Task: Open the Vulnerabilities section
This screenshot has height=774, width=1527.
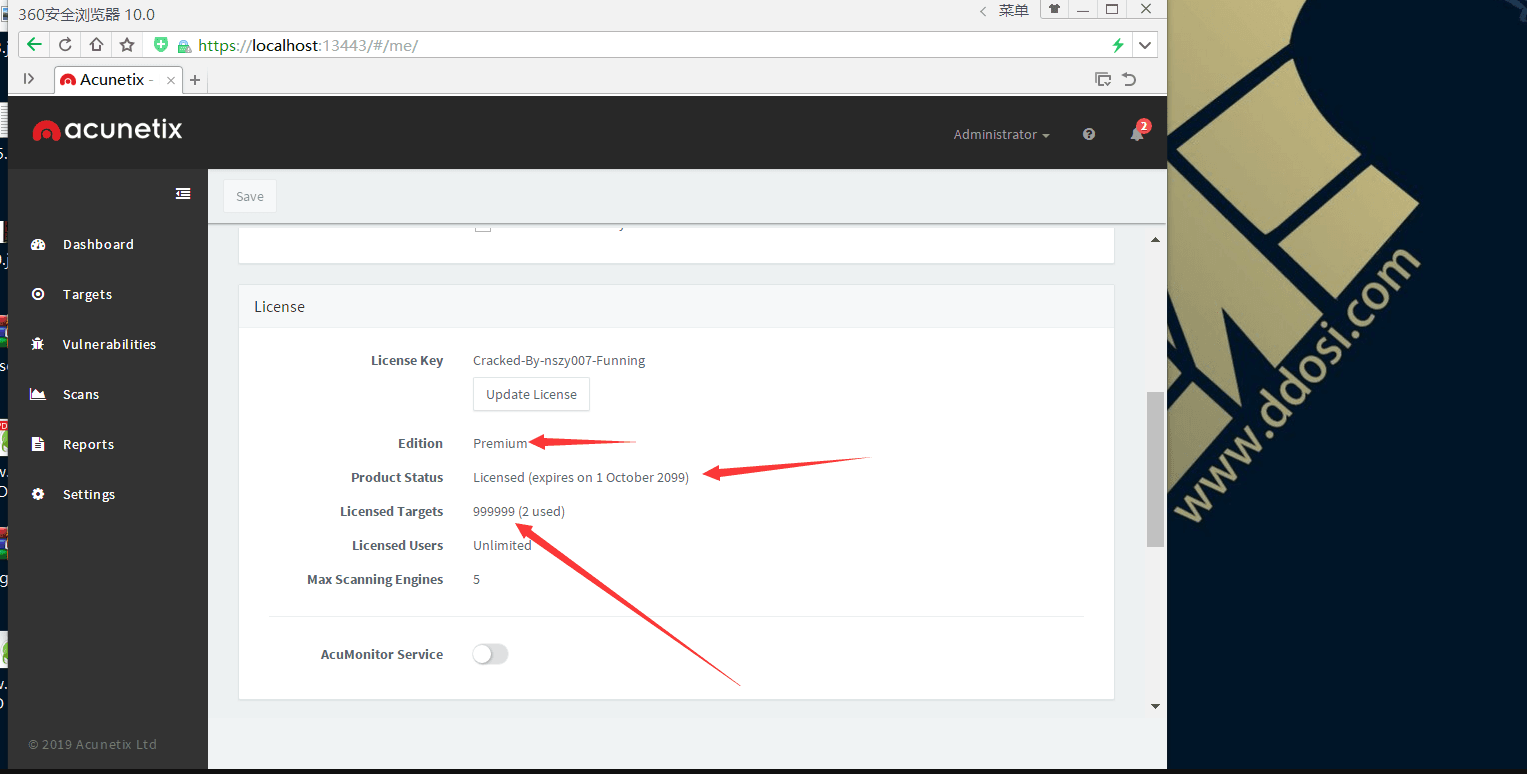Action: tap(107, 344)
